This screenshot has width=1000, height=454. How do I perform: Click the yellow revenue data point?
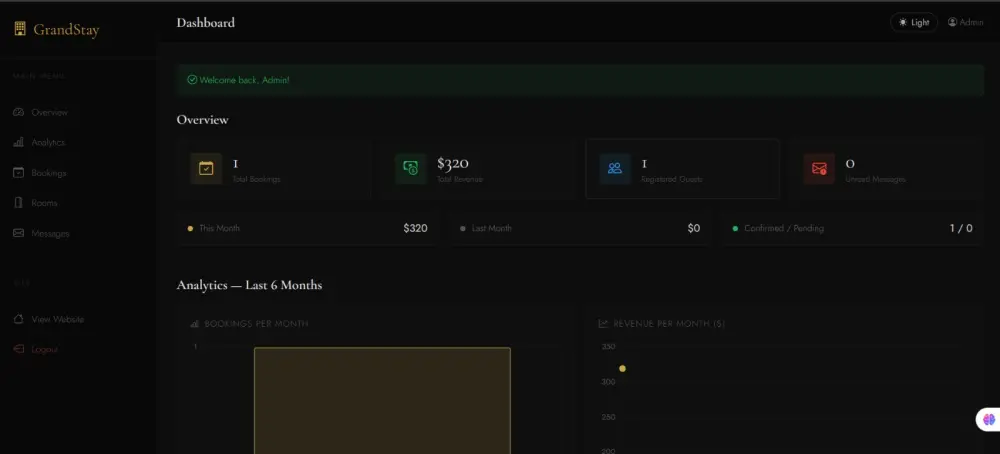[622, 369]
